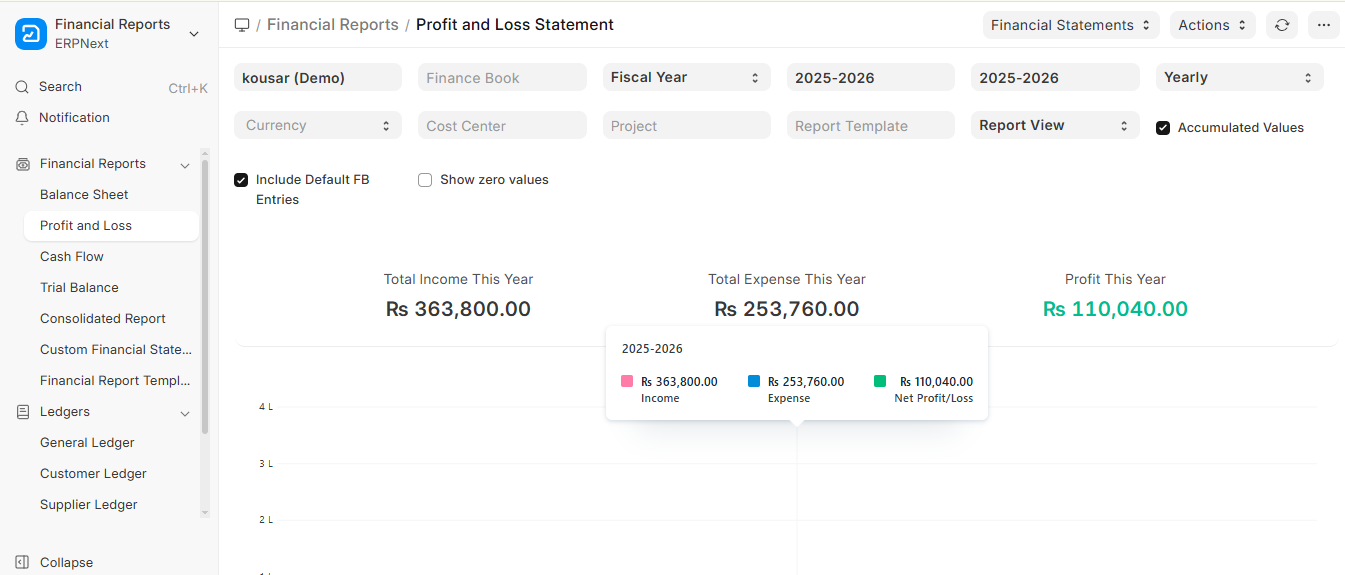Click the pink Income legend swatch
The height and width of the screenshot is (575, 1345).
627,381
